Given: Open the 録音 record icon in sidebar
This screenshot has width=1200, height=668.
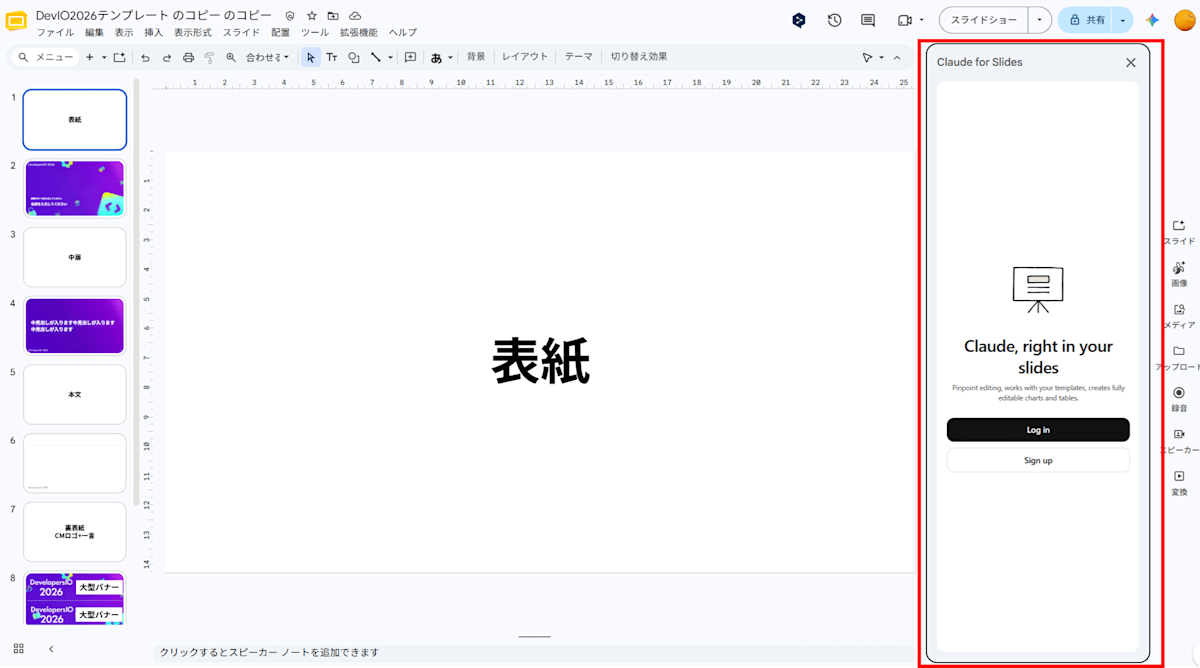Looking at the screenshot, I should pyautogui.click(x=1179, y=393).
